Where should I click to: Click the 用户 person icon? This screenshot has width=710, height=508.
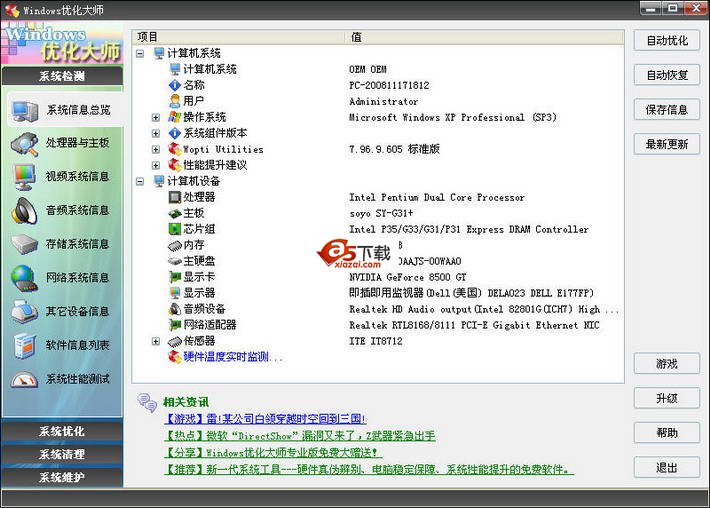(x=174, y=101)
